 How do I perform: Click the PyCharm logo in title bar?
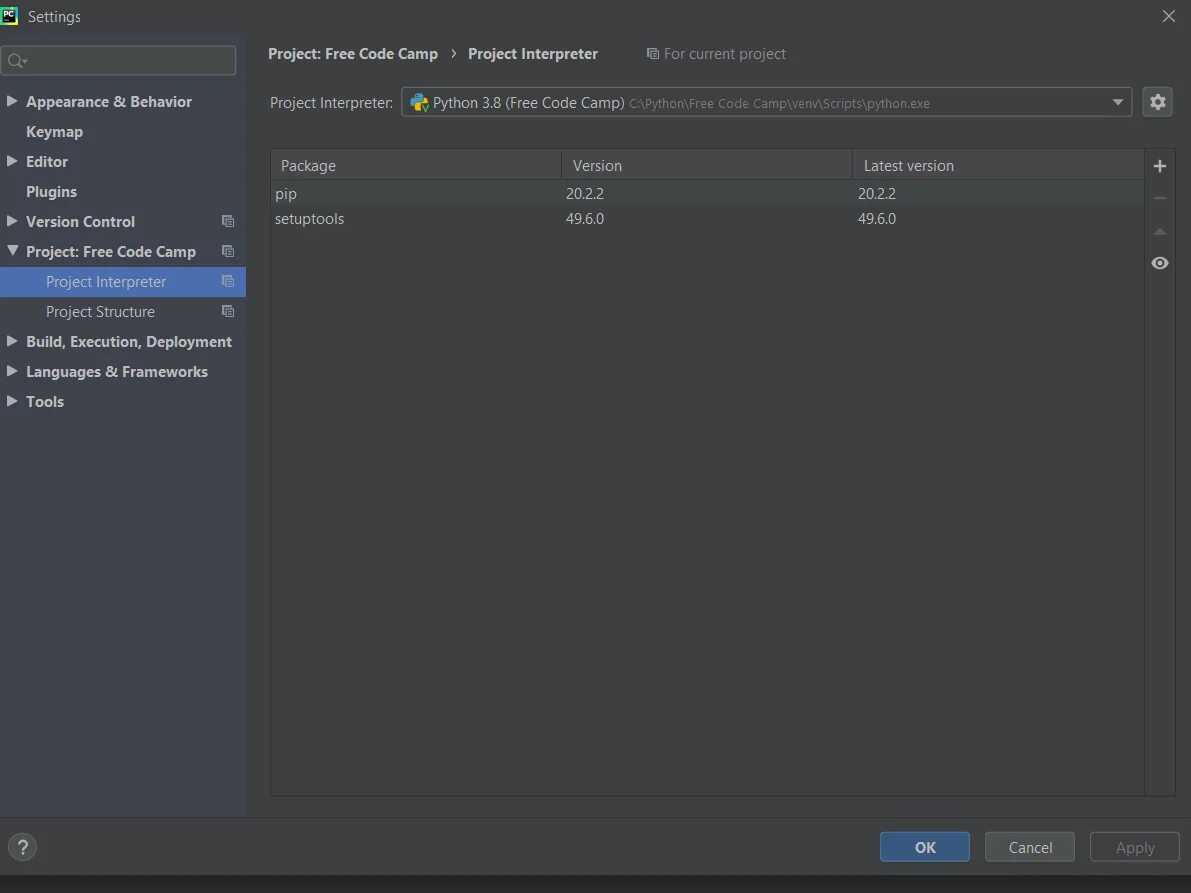pyautogui.click(x=9, y=16)
